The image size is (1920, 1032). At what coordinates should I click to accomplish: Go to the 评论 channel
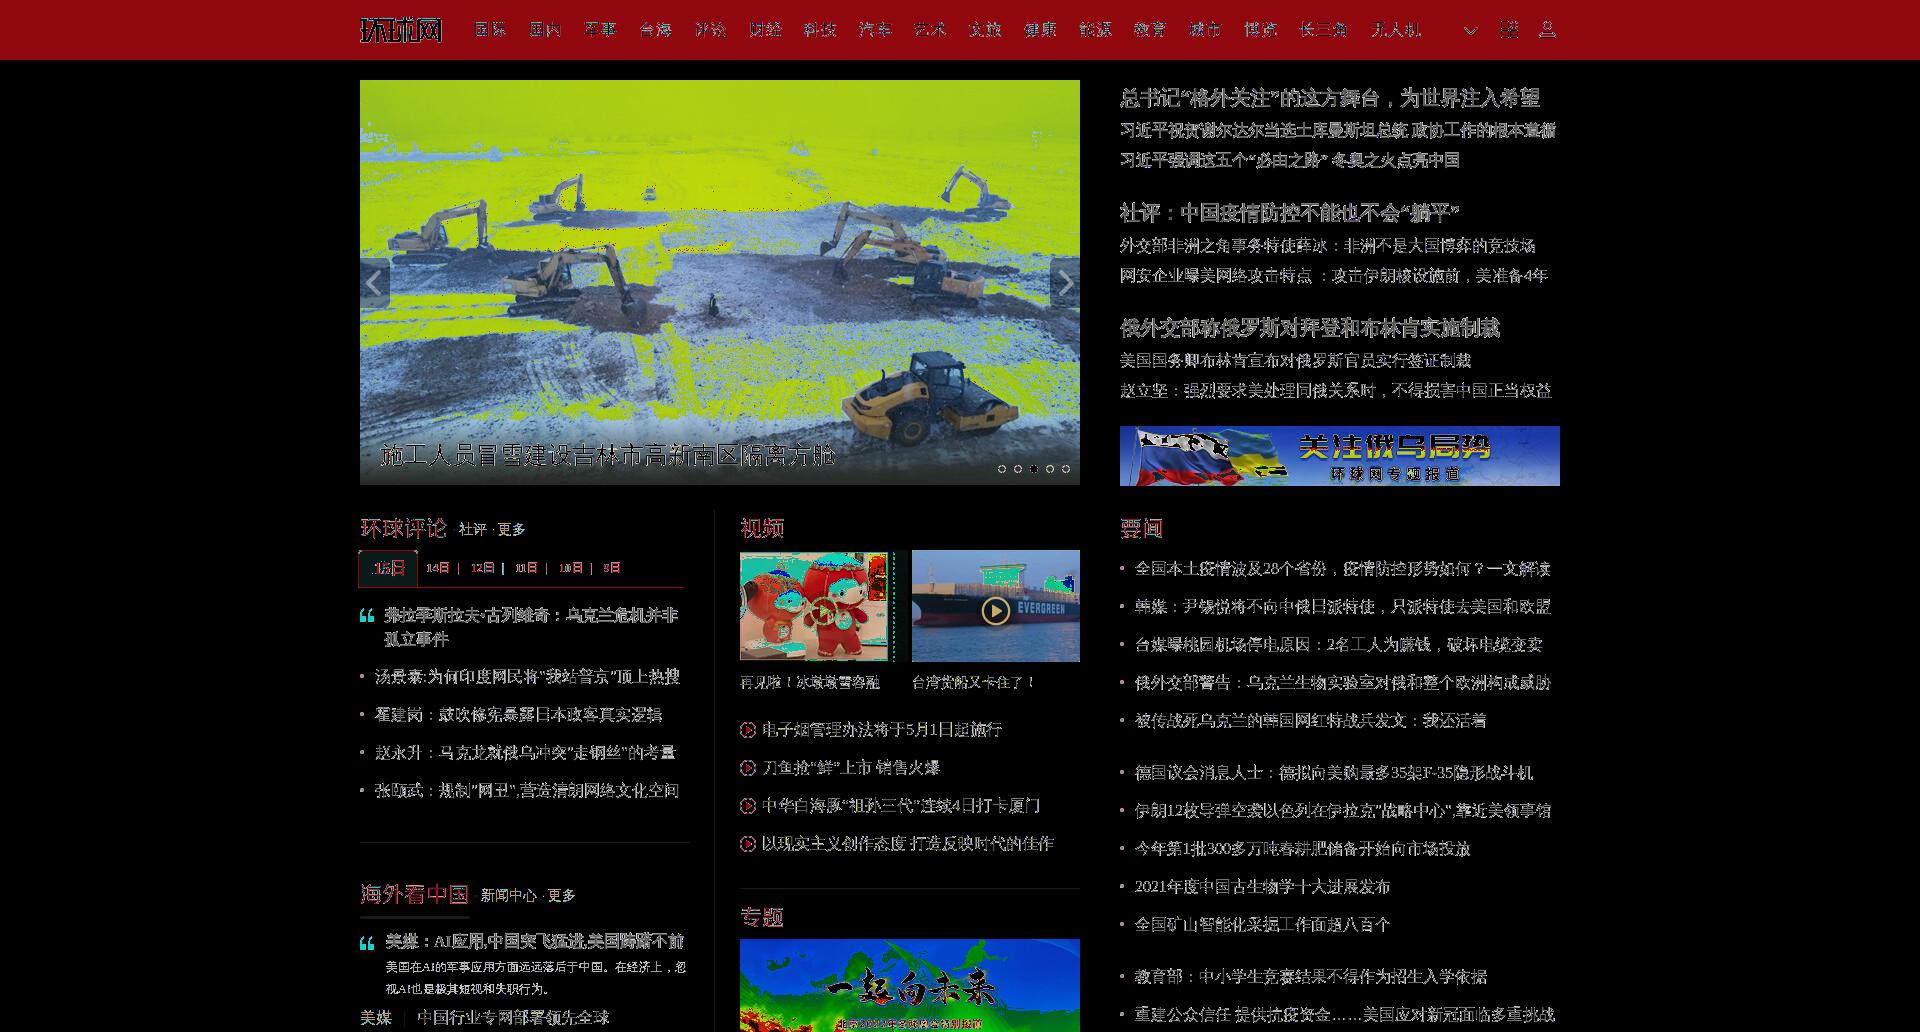tap(710, 30)
